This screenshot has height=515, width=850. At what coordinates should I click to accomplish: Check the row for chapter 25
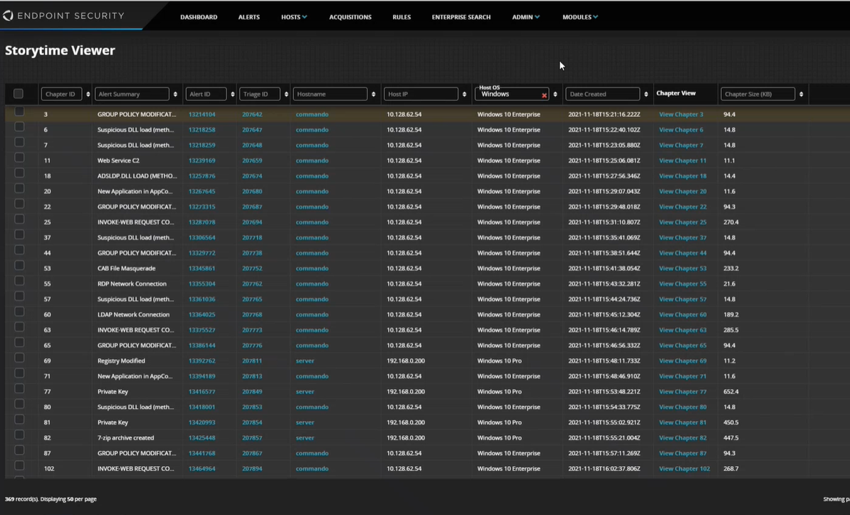tap(19, 219)
